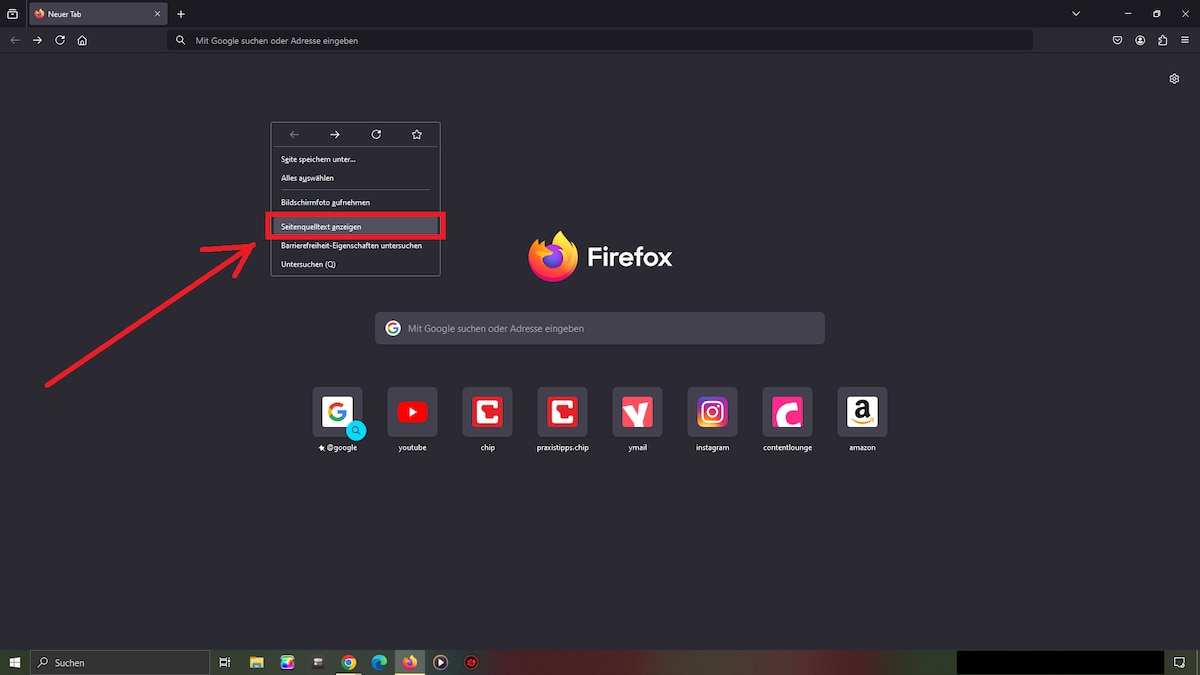The width and height of the screenshot is (1200, 675).
Task: Open the instagram shortcut tile
Action: (x=712, y=412)
